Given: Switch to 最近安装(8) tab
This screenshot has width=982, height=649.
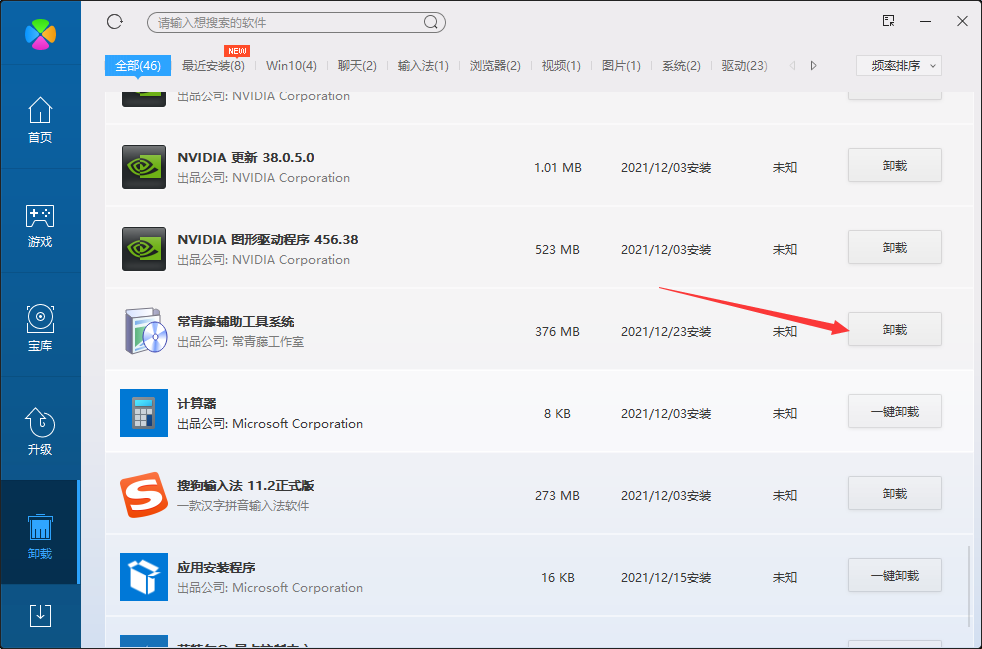Looking at the screenshot, I should [x=213, y=66].
